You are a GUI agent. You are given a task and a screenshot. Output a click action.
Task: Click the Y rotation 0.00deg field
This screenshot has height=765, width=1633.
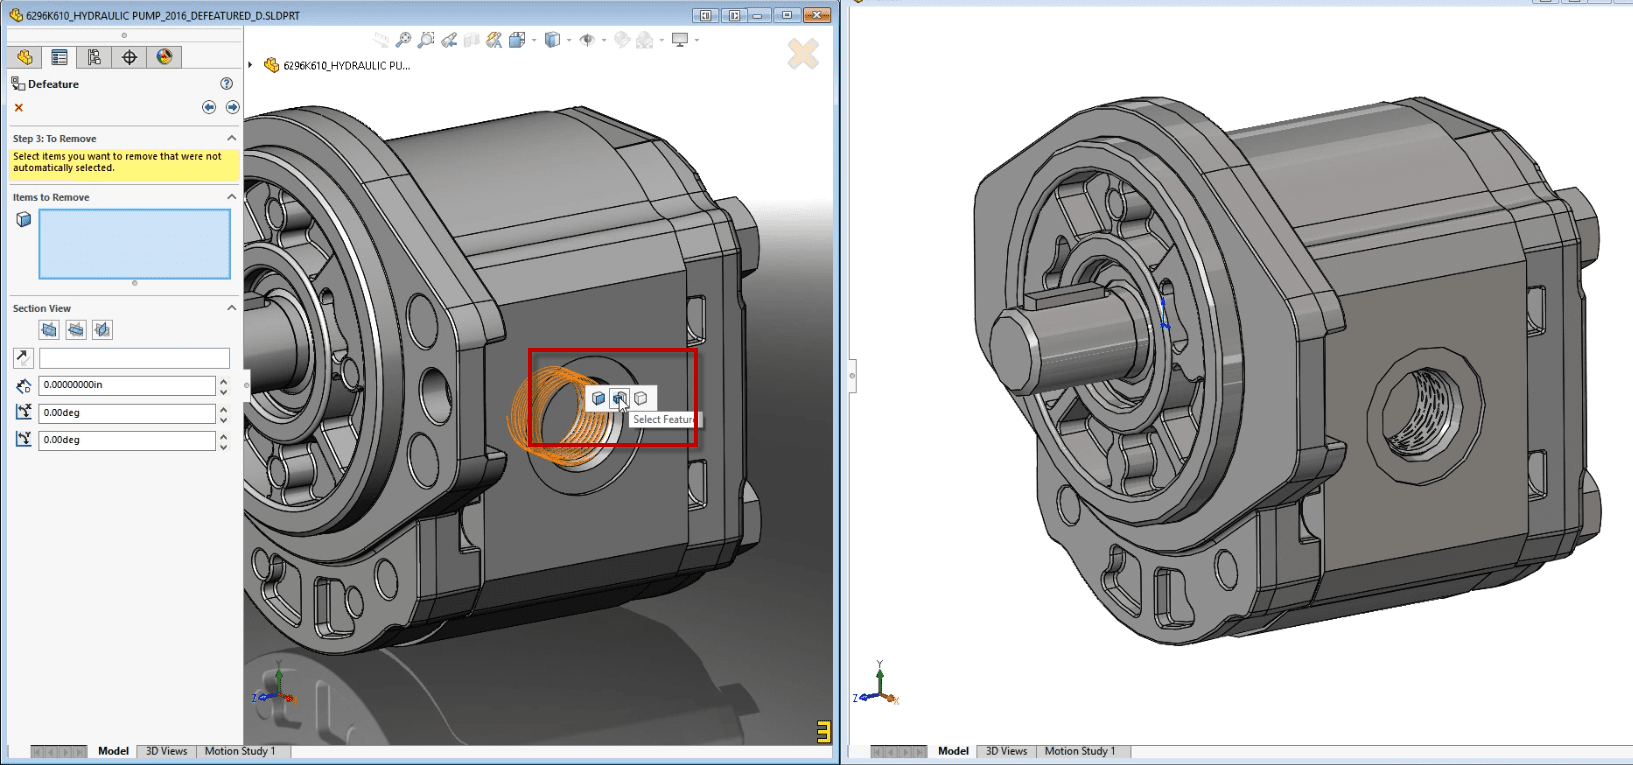coord(126,440)
